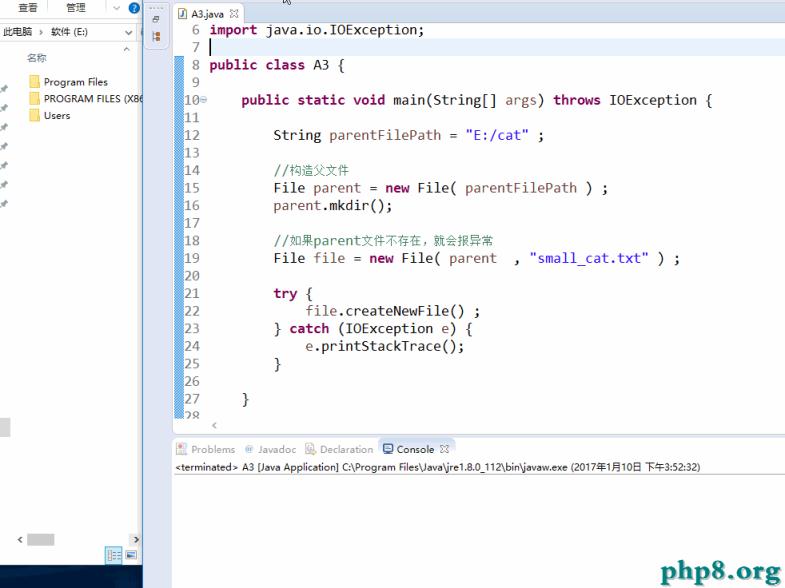Click Explorer scrollbar right arrow
785x588 pixels.
[136, 539]
